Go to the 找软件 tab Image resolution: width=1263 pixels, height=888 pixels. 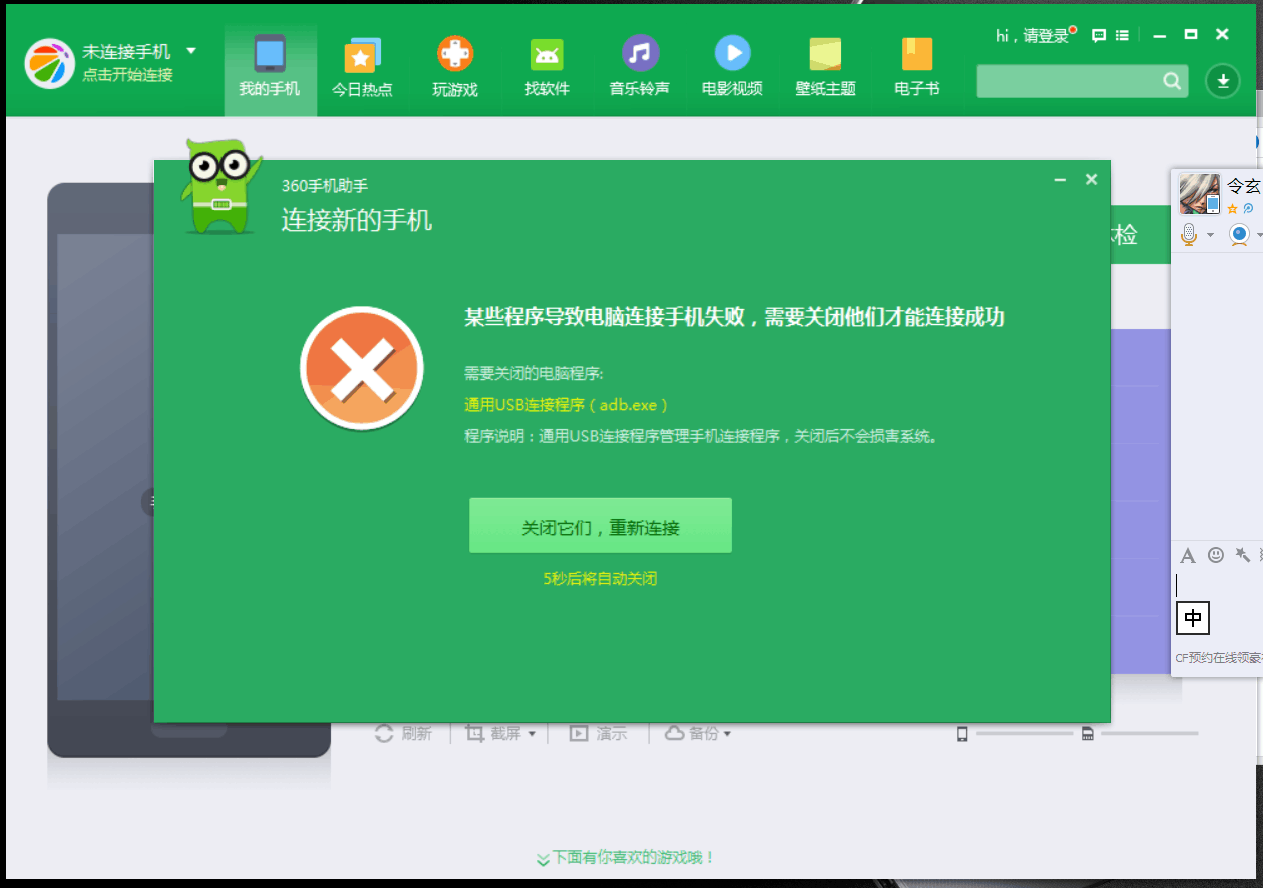tap(547, 68)
